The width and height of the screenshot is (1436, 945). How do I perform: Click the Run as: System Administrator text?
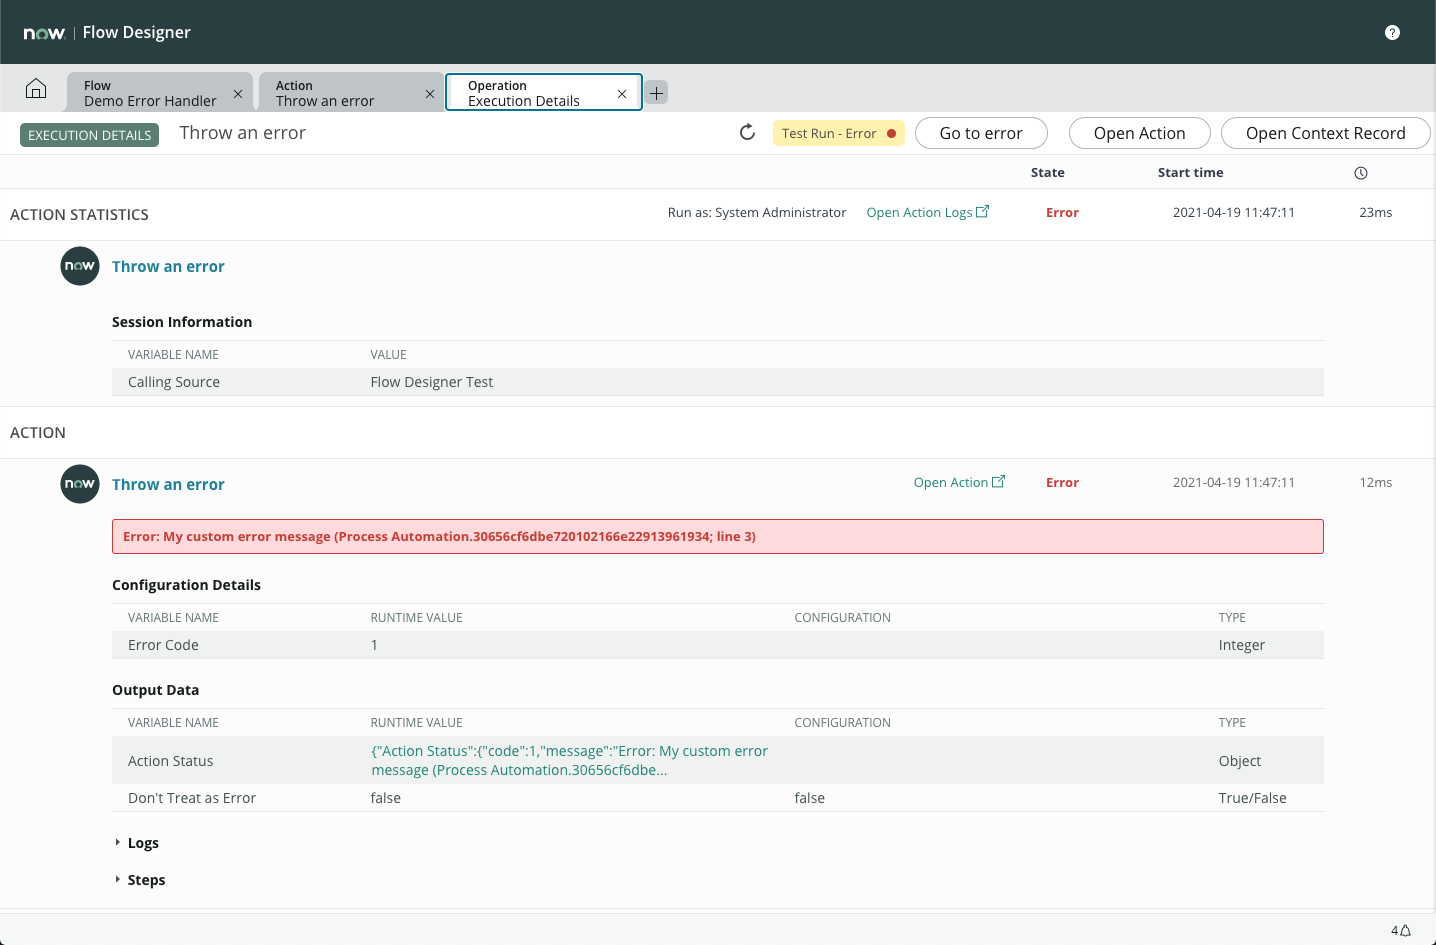pos(757,212)
